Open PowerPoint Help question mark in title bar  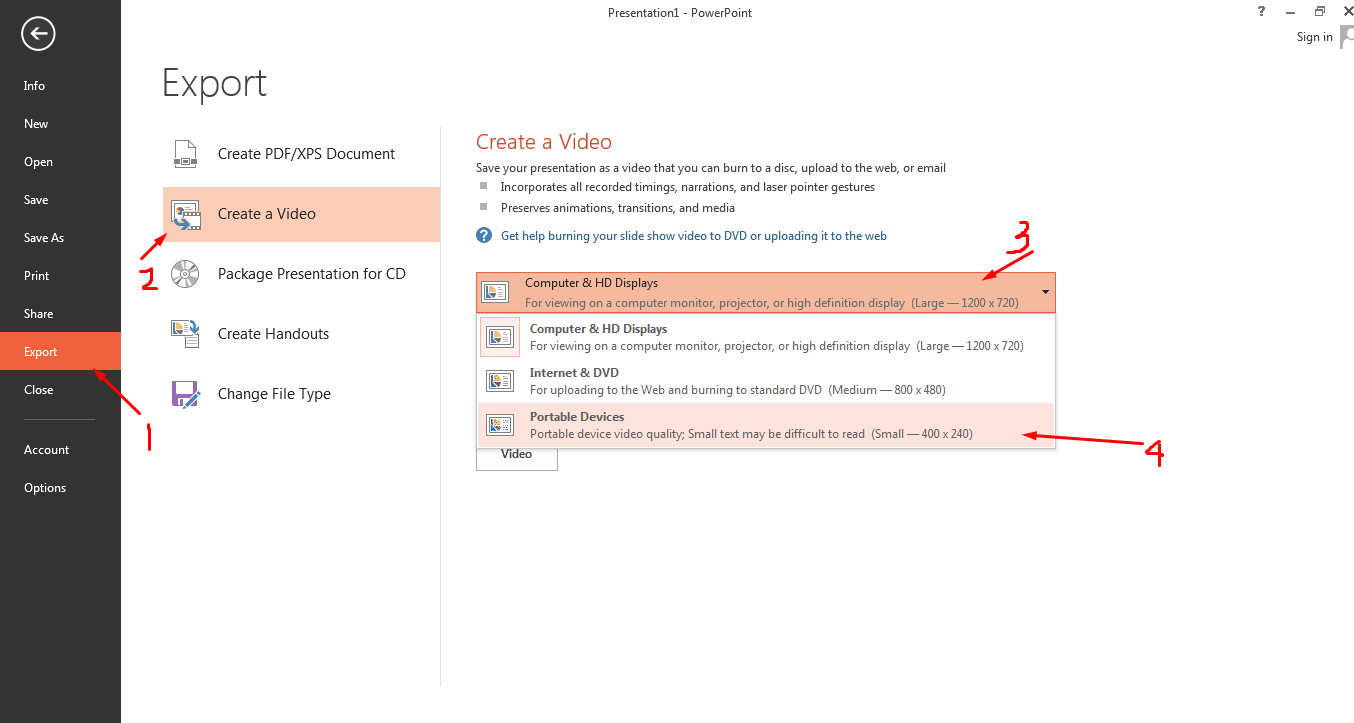pos(1260,12)
